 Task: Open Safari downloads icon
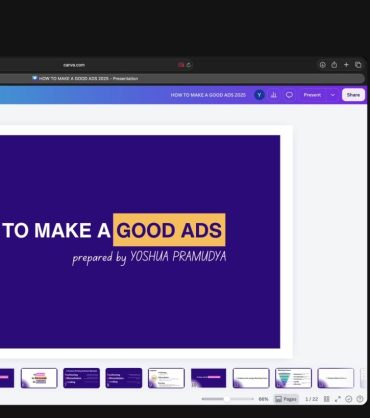pos(322,65)
